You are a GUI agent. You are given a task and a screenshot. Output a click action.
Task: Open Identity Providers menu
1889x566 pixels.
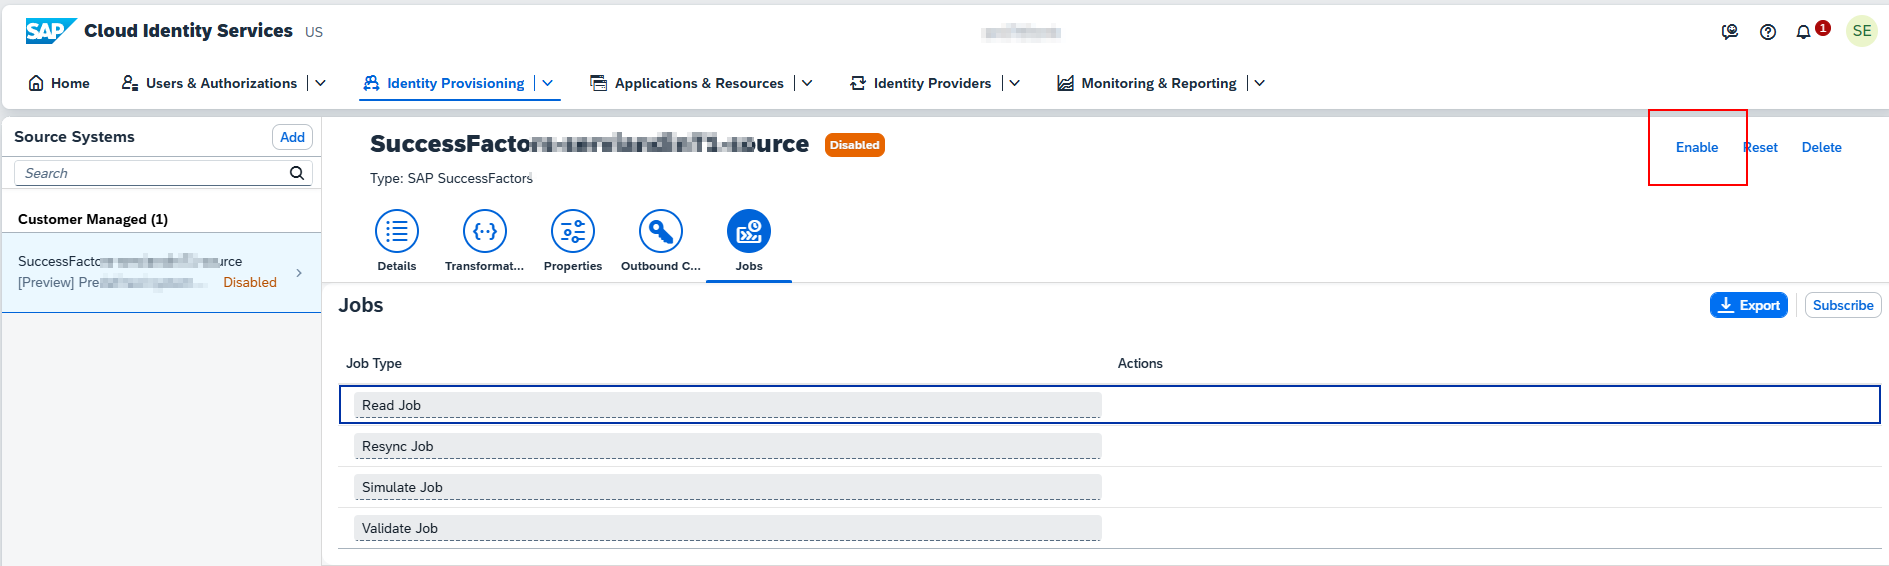[x=932, y=83]
